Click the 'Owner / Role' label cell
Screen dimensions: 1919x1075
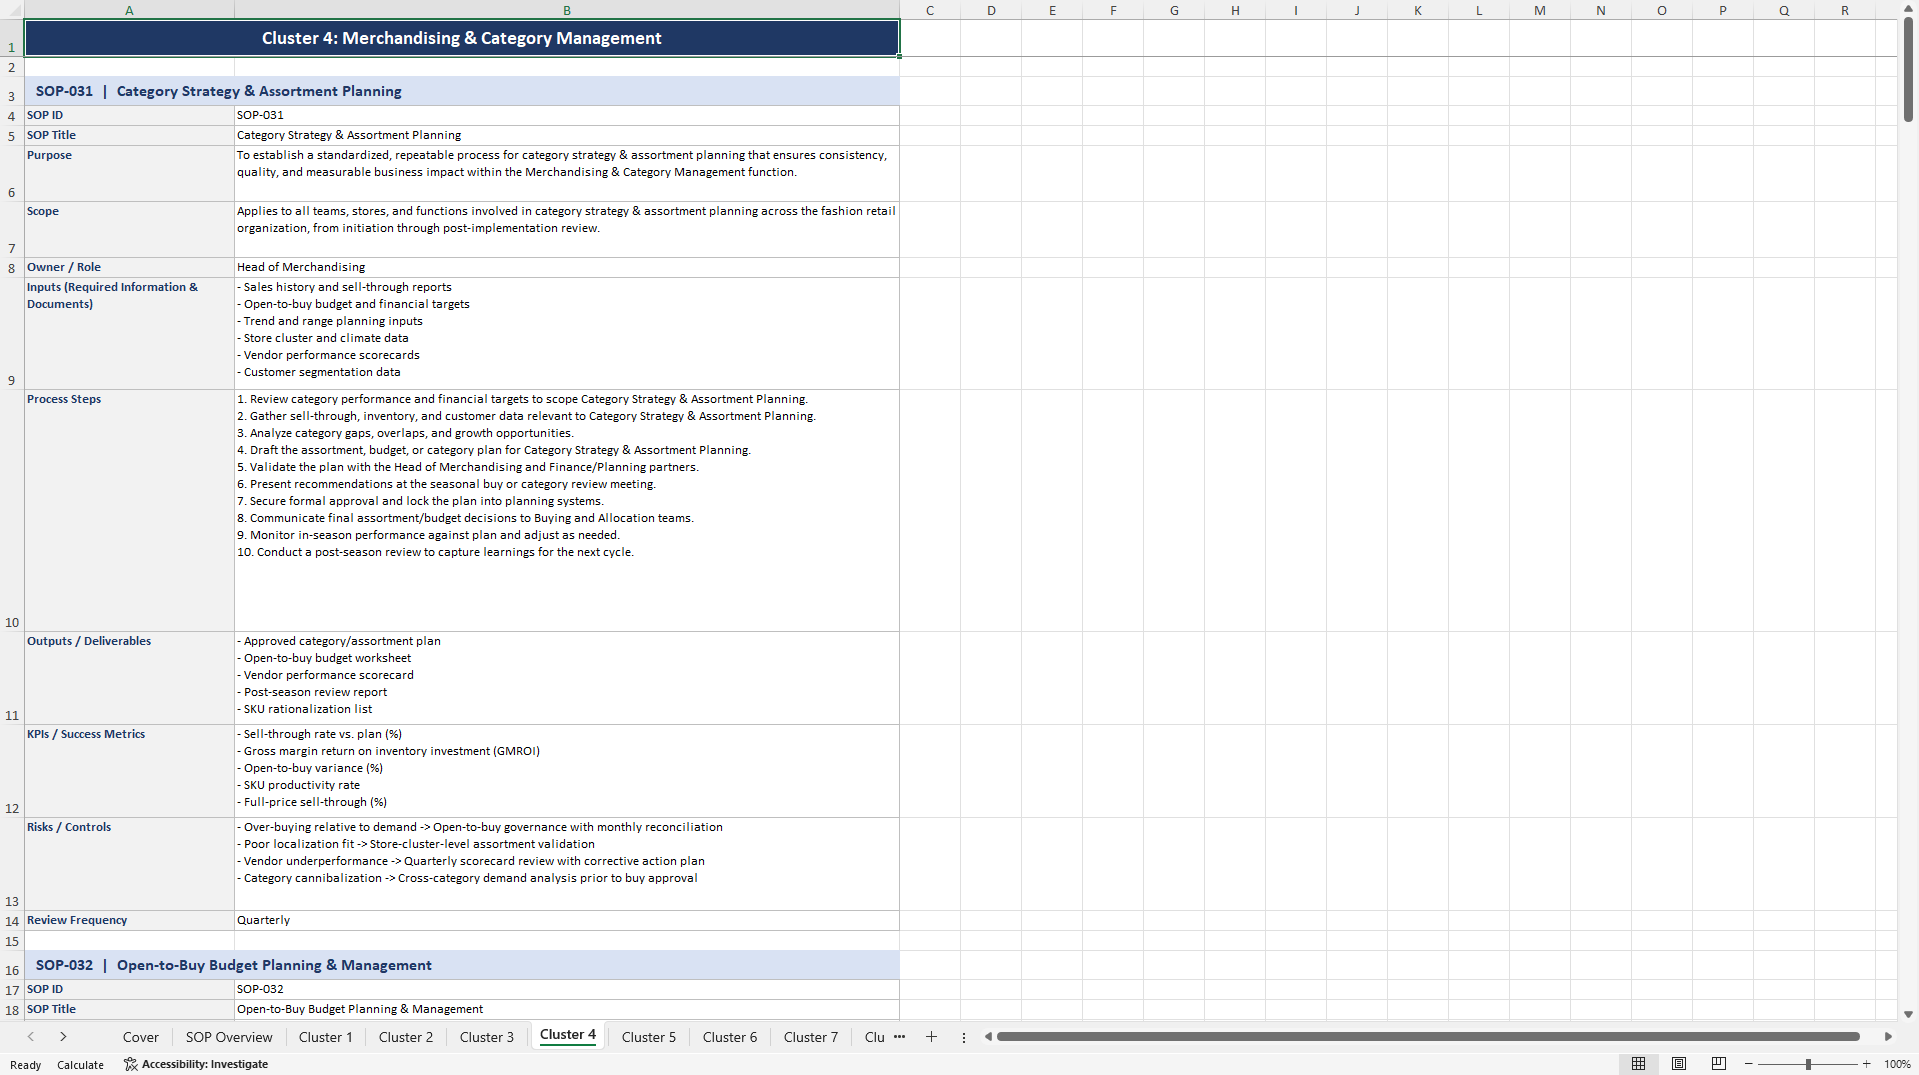click(x=129, y=267)
